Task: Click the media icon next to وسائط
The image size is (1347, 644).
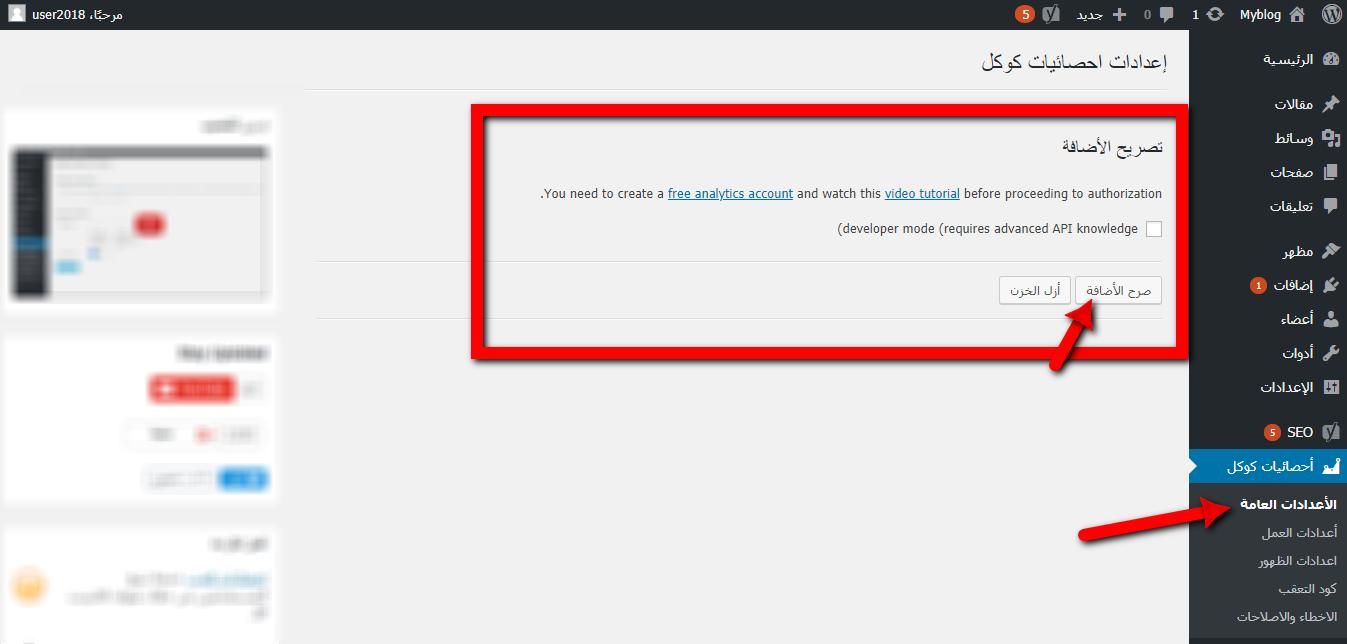Action: 1330,138
